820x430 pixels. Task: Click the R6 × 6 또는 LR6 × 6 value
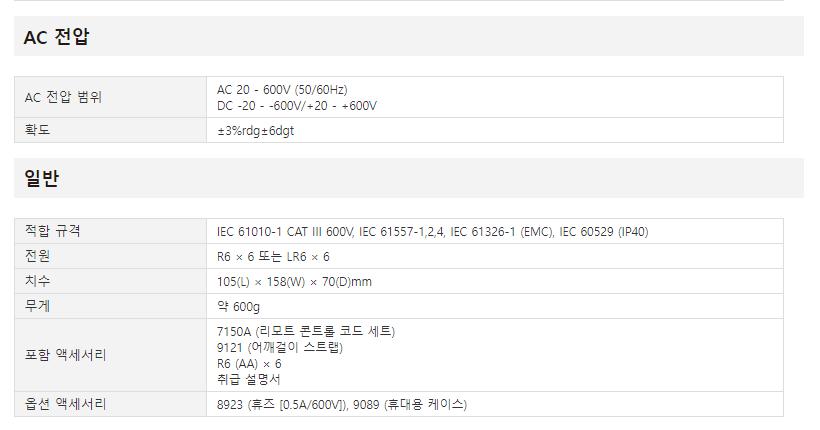pos(273,257)
